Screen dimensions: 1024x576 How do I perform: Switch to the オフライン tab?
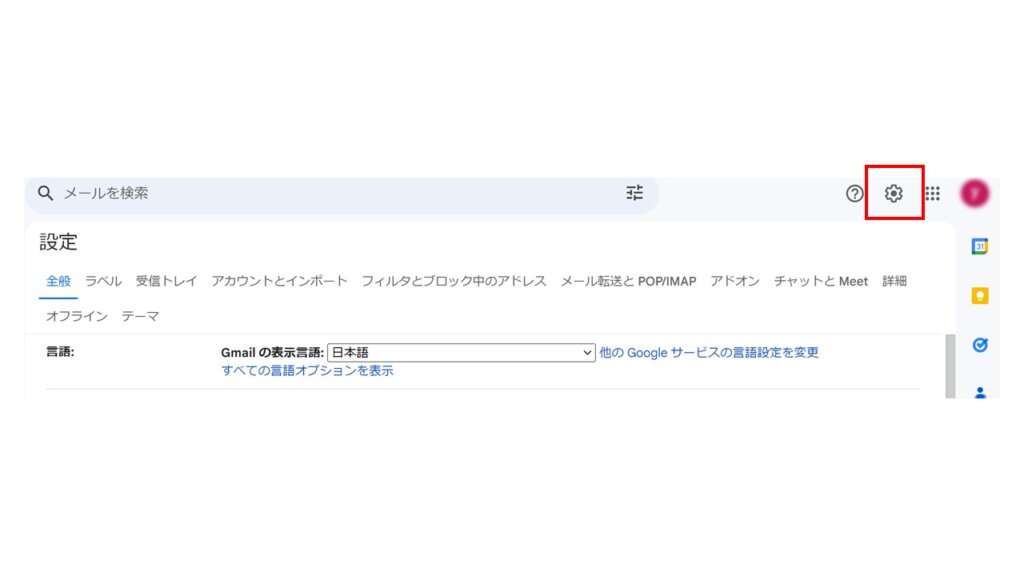click(76, 316)
